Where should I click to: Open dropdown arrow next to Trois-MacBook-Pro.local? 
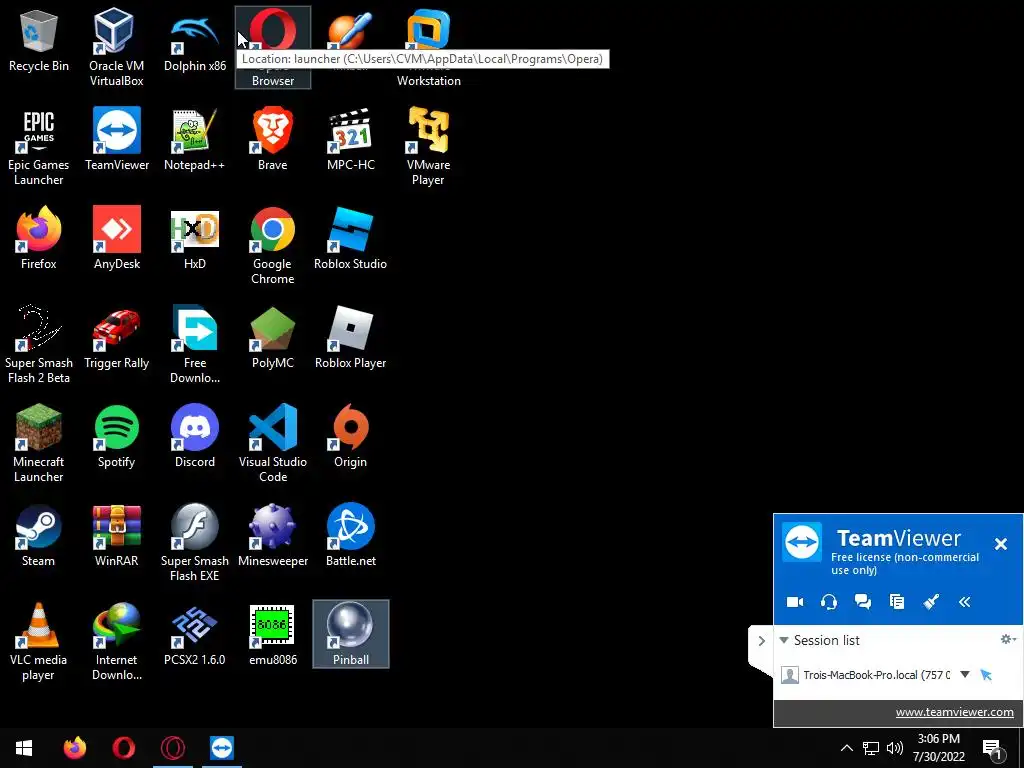(x=965, y=675)
